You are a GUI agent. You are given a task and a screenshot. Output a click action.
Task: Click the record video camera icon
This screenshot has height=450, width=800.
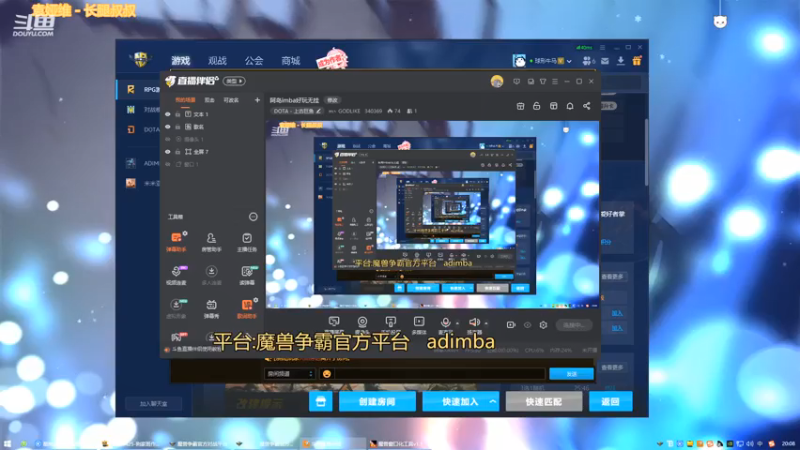[511, 325]
